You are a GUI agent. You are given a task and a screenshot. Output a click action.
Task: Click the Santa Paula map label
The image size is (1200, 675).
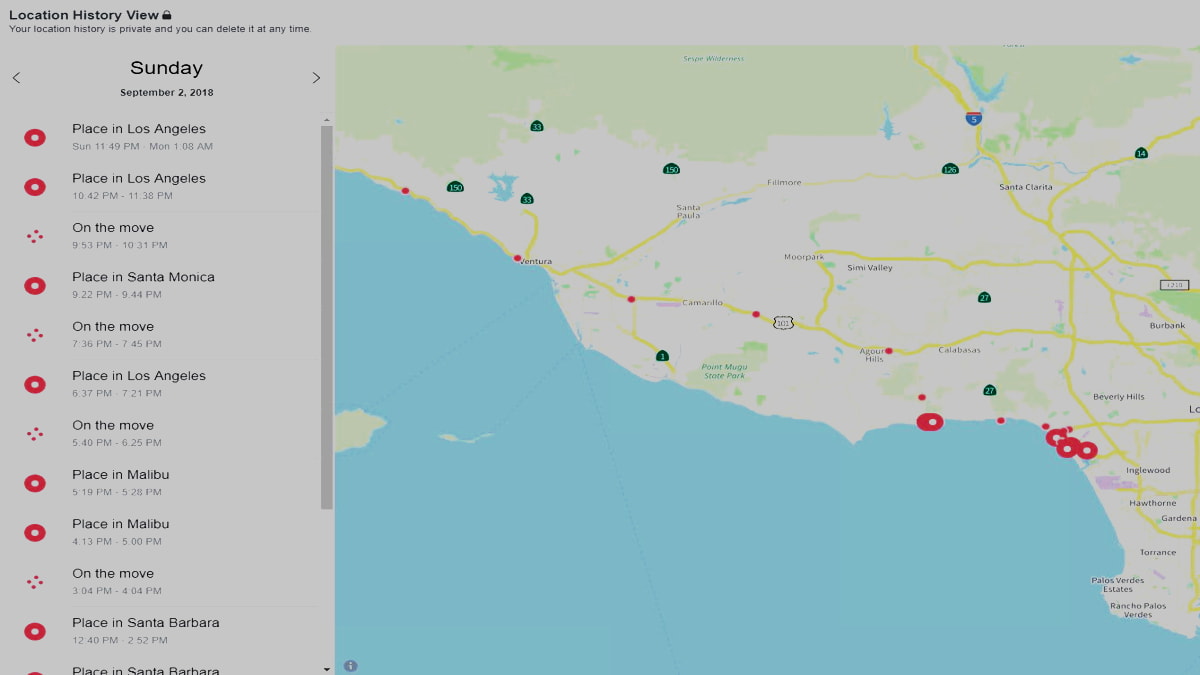688,211
